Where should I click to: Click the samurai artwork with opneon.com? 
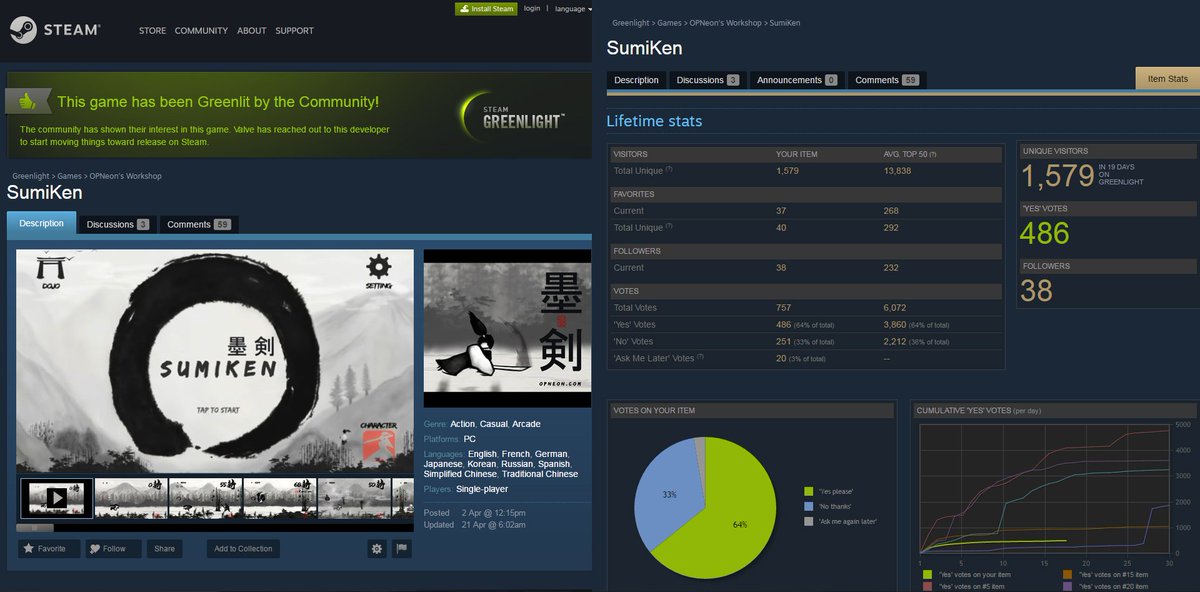point(507,328)
